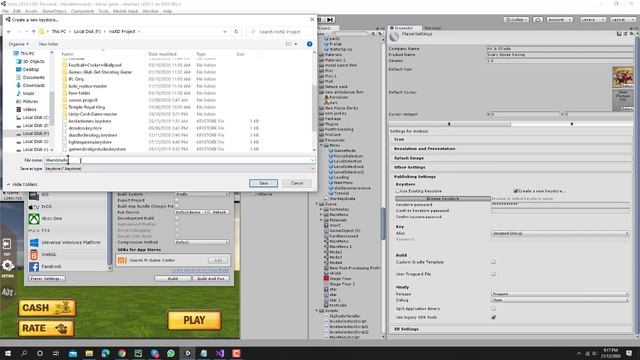Uncheck Use legacy SDK tools
This screenshot has height=360, width=640.
[x=493, y=317]
